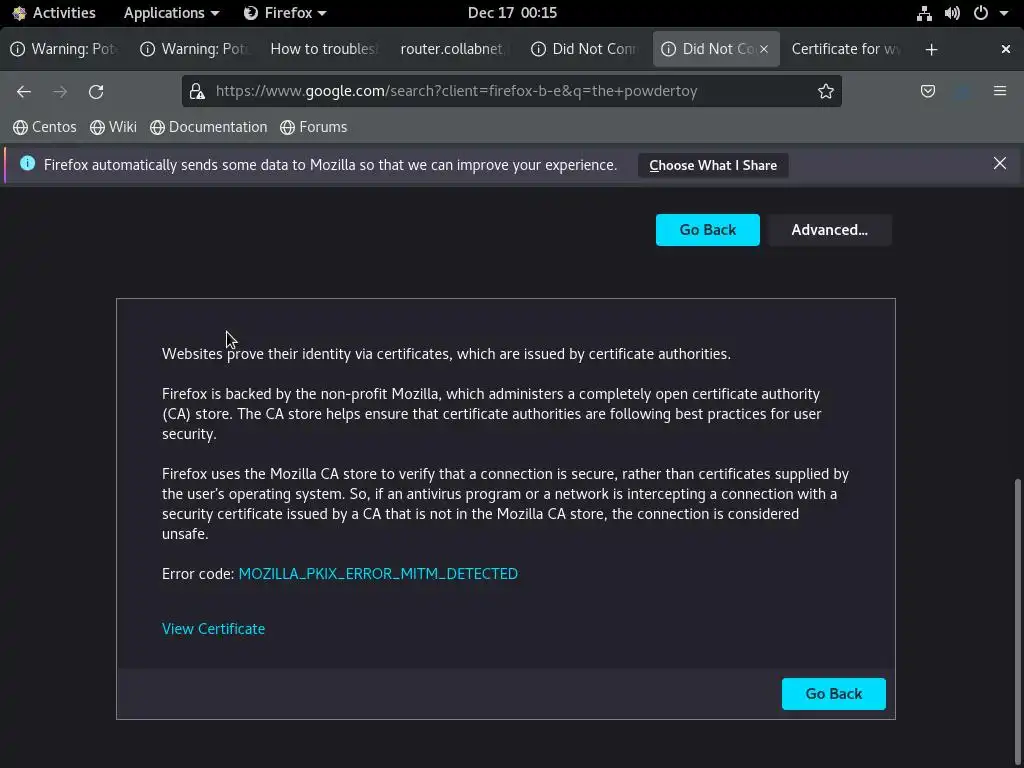Image resolution: width=1024 pixels, height=768 pixels.
Task: Reload the current page
Action: (96, 91)
